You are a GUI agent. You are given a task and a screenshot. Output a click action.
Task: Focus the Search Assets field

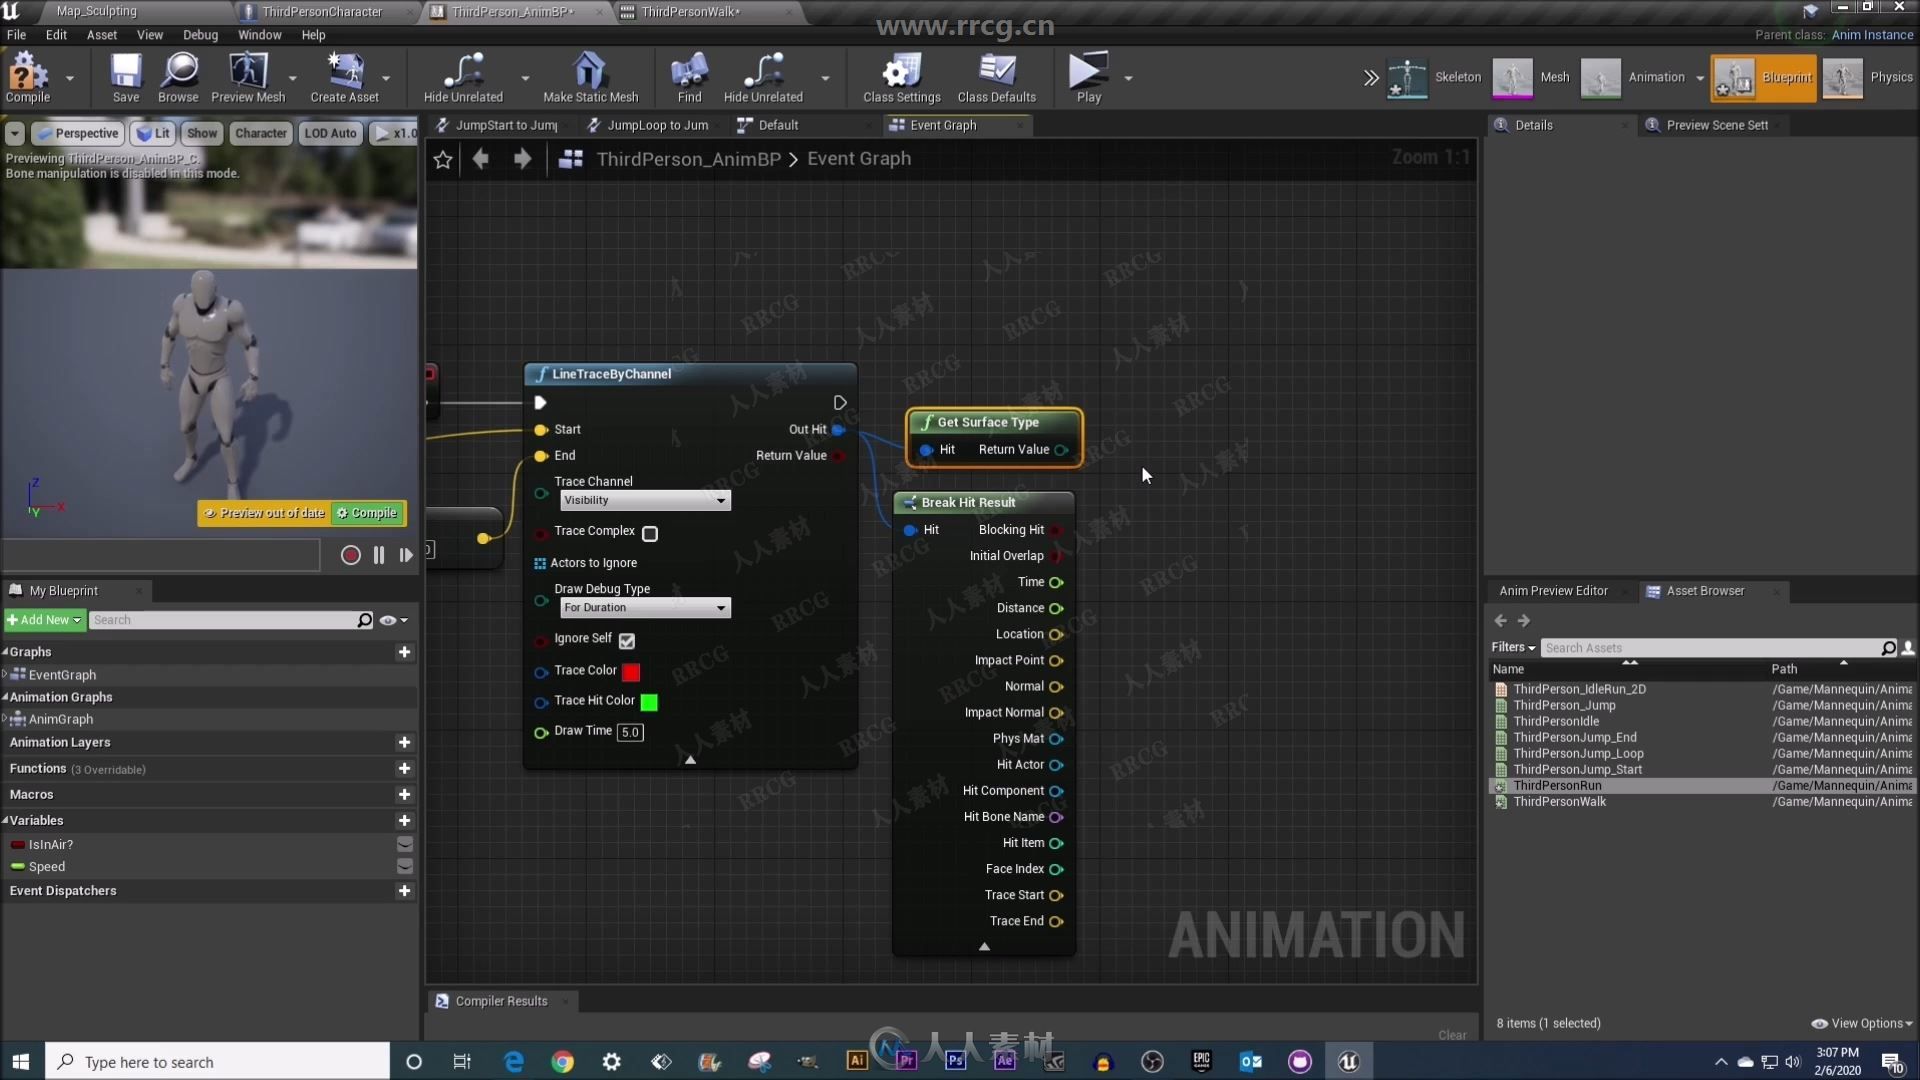tap(1712, 648)
